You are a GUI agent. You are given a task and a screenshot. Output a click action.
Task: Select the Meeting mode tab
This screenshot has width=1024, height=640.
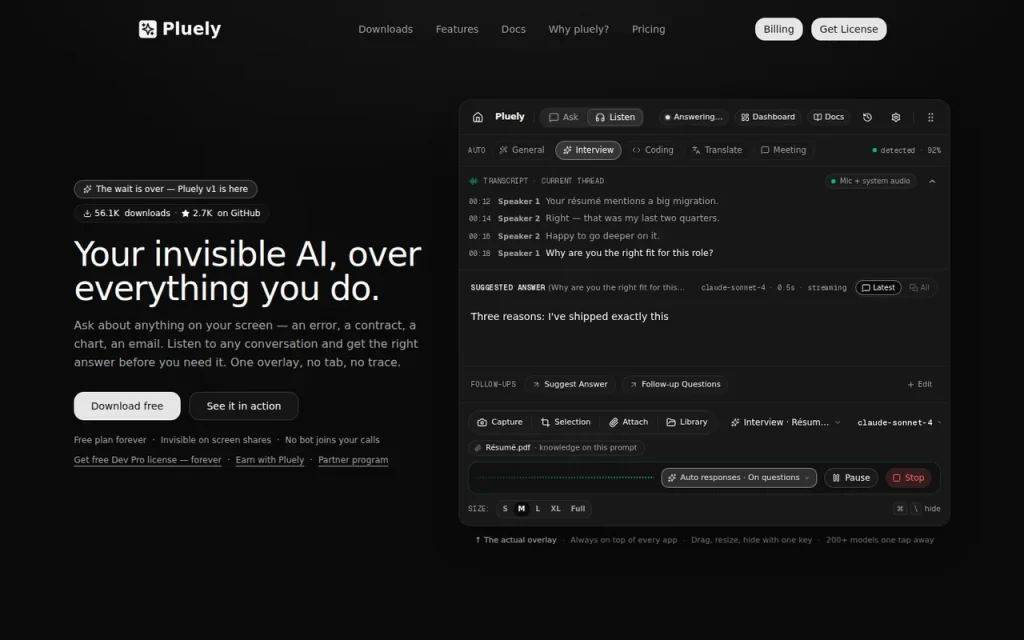pos(783,150)
